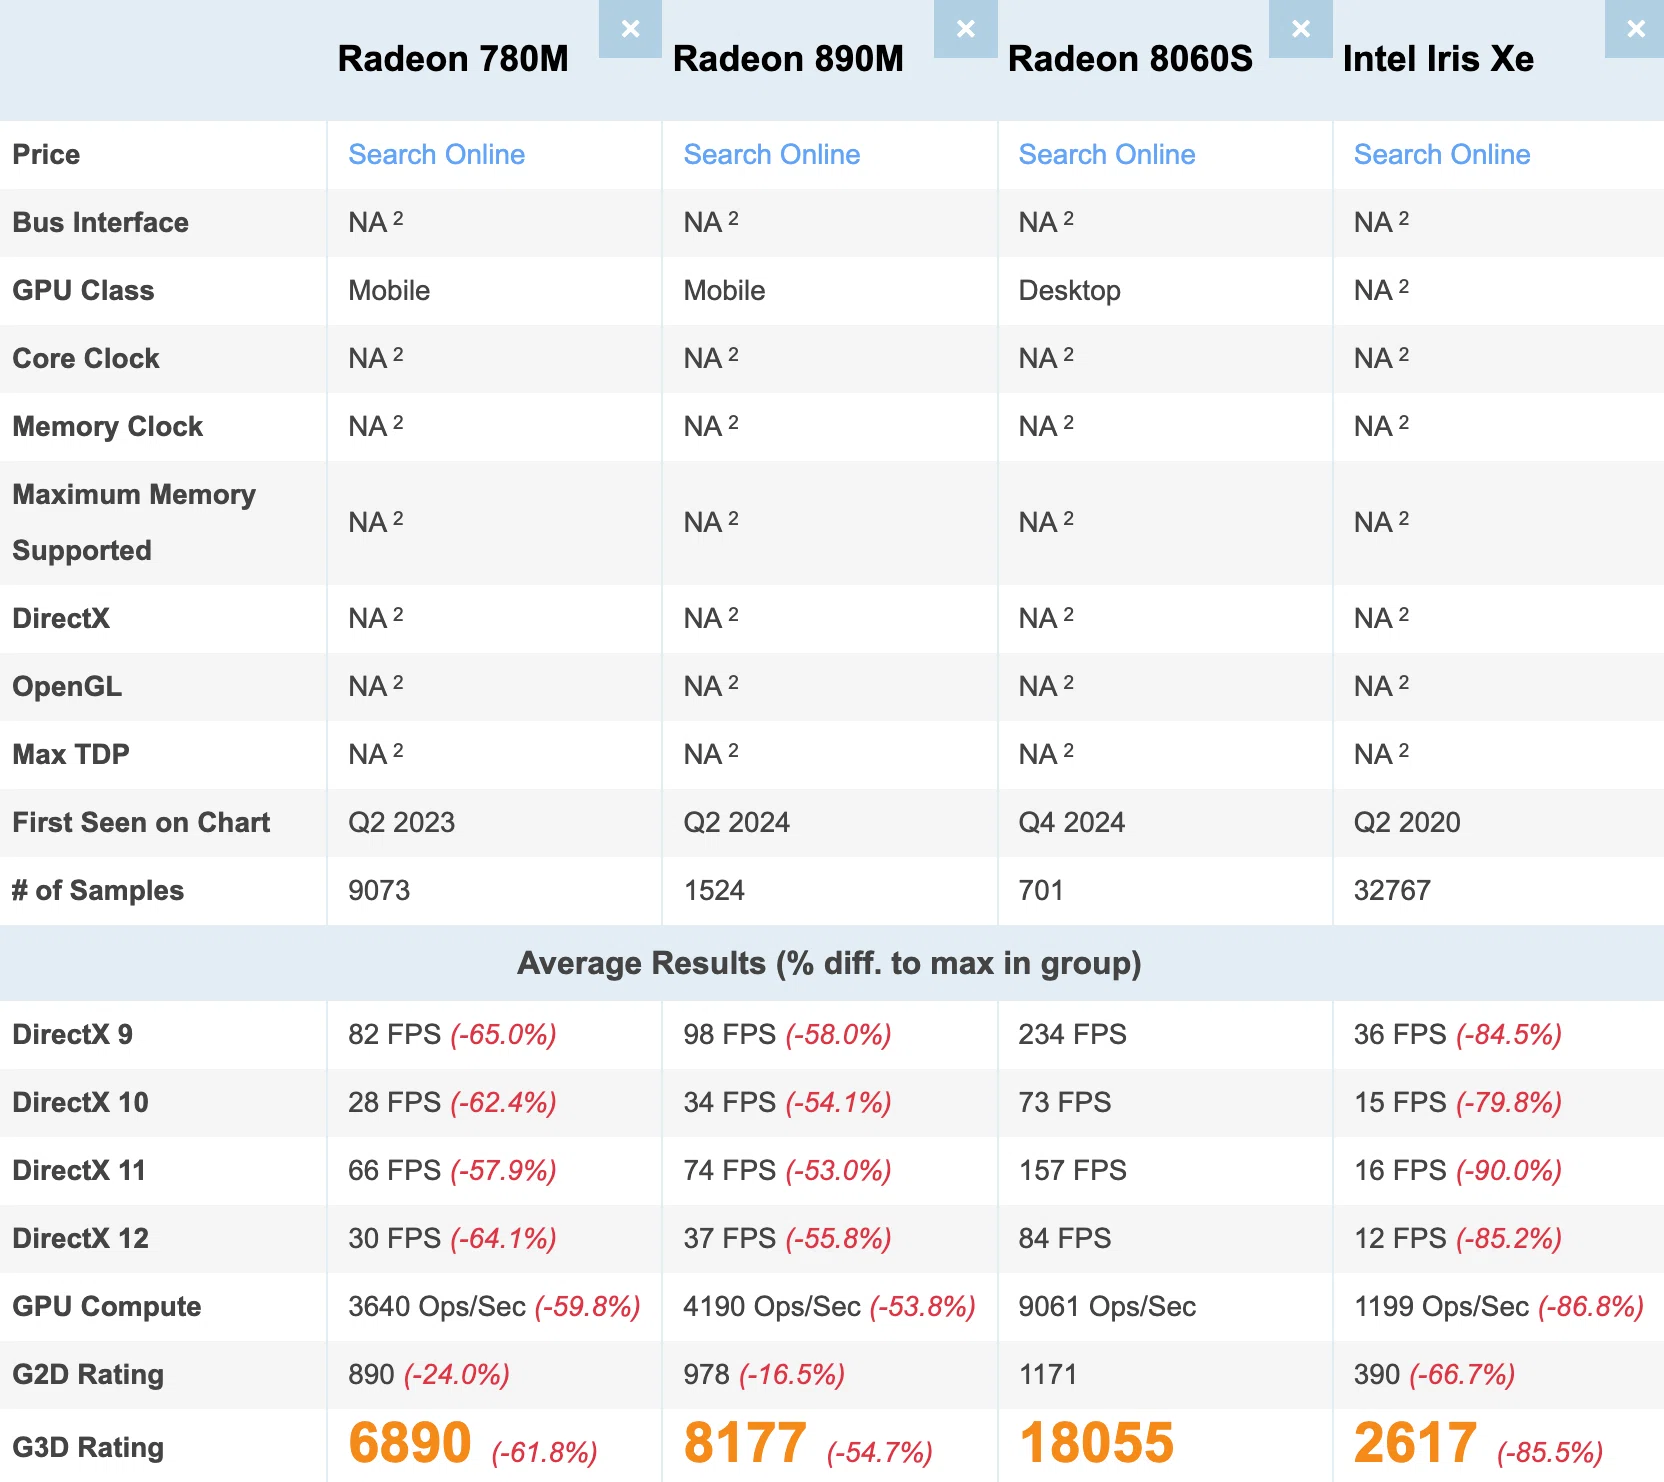Click the 1171 G2D Rating value
This screenshot has width=1664, height=1482.
tap(1047, 1374)
